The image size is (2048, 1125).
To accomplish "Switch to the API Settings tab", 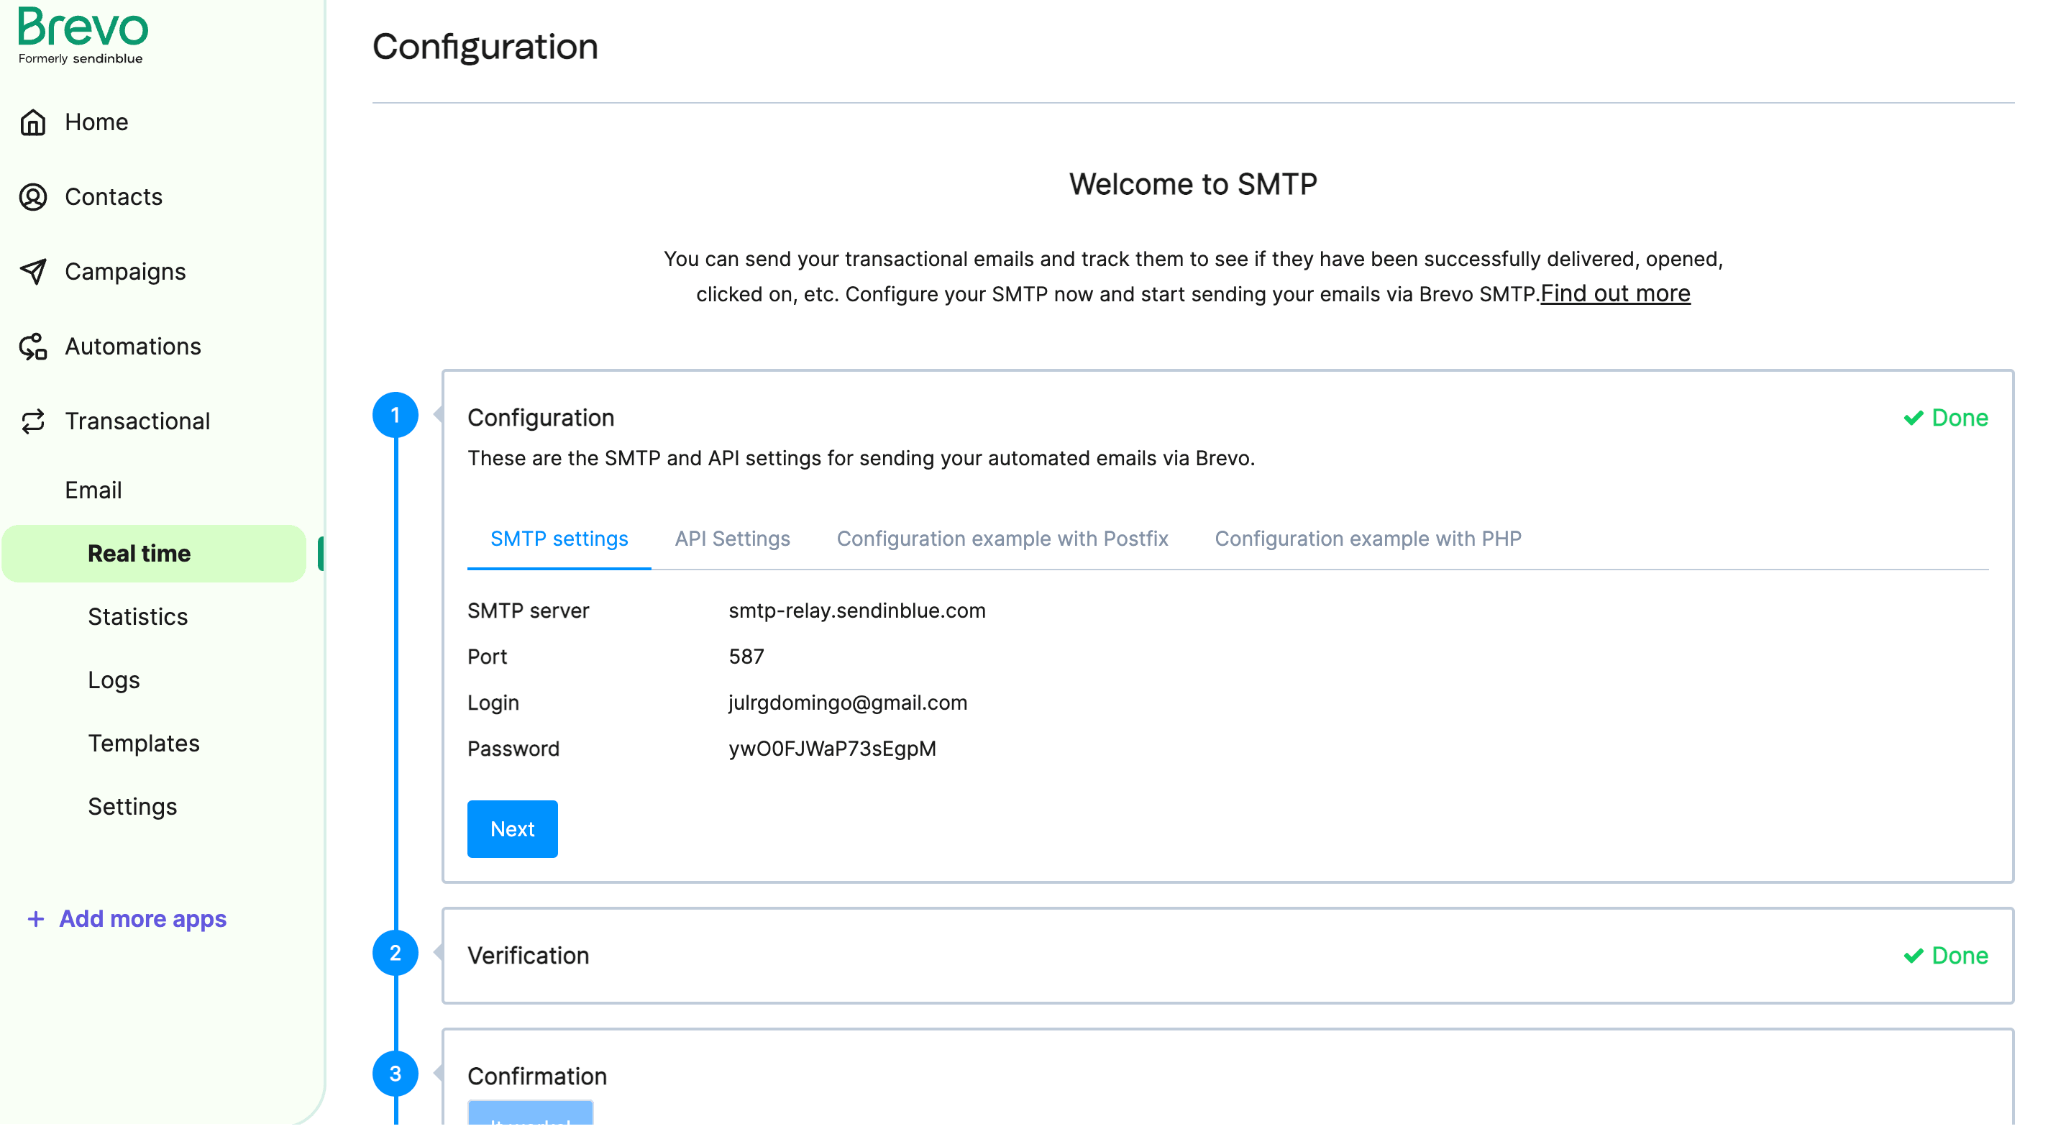I will pos(732,539).
